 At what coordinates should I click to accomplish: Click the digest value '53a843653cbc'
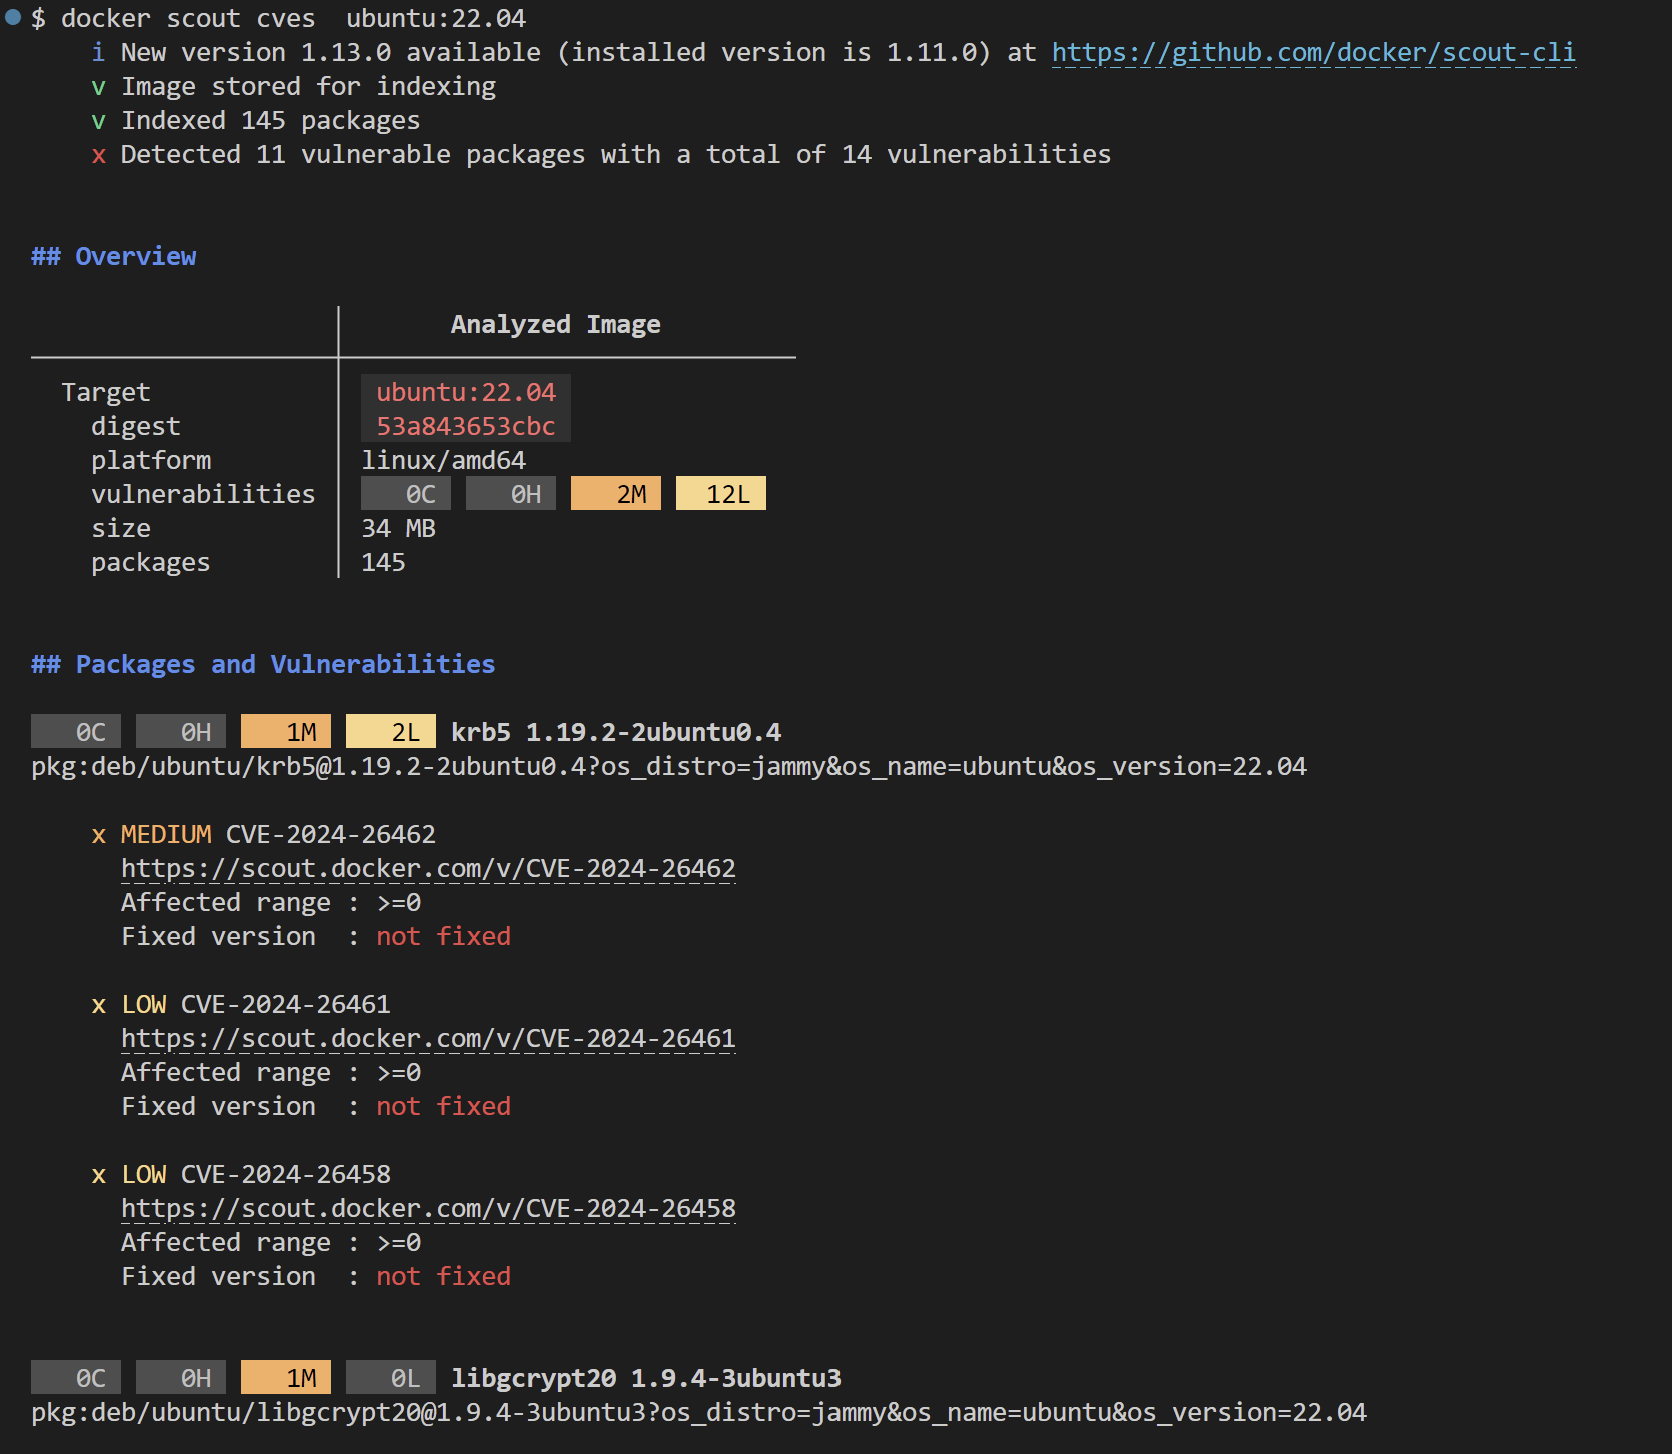coord(466,426)
